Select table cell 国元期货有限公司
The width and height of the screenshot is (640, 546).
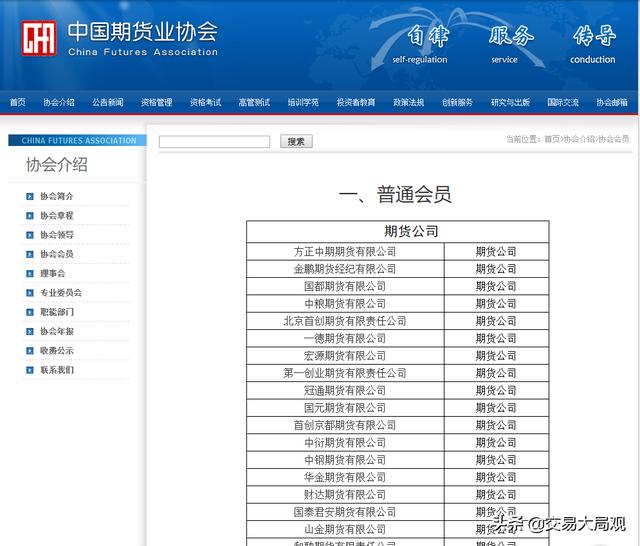345,408
